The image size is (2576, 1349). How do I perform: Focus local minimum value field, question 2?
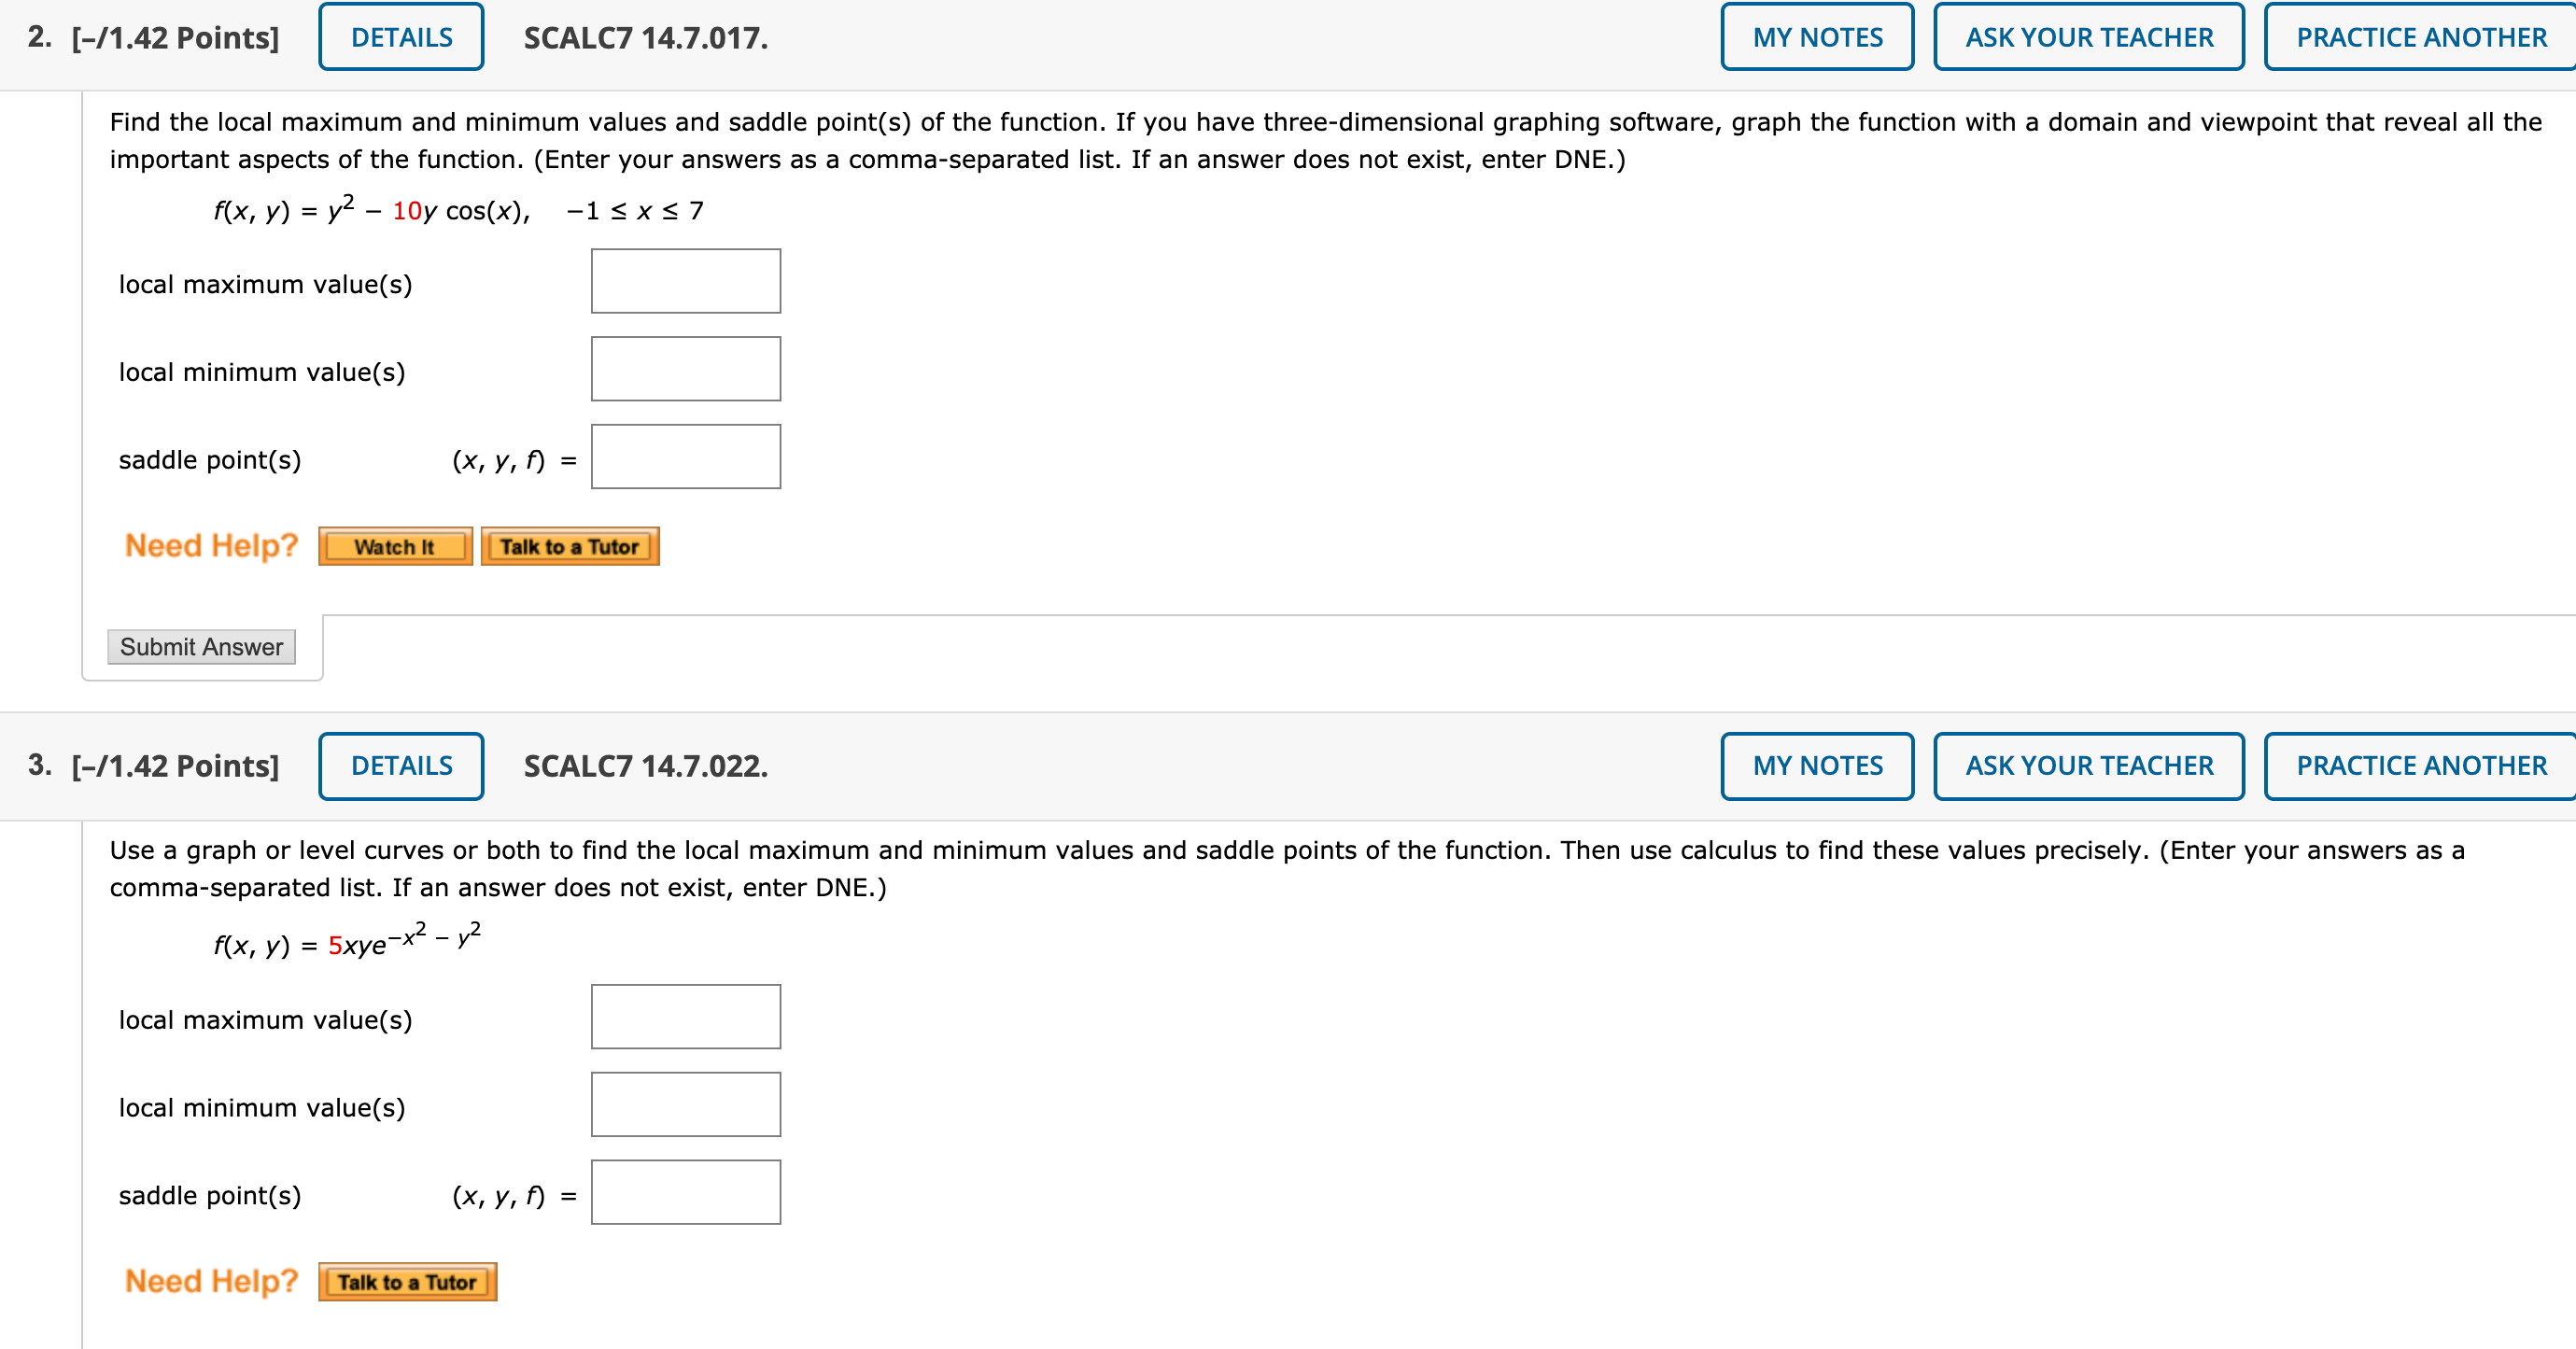(x=686, y=369)
